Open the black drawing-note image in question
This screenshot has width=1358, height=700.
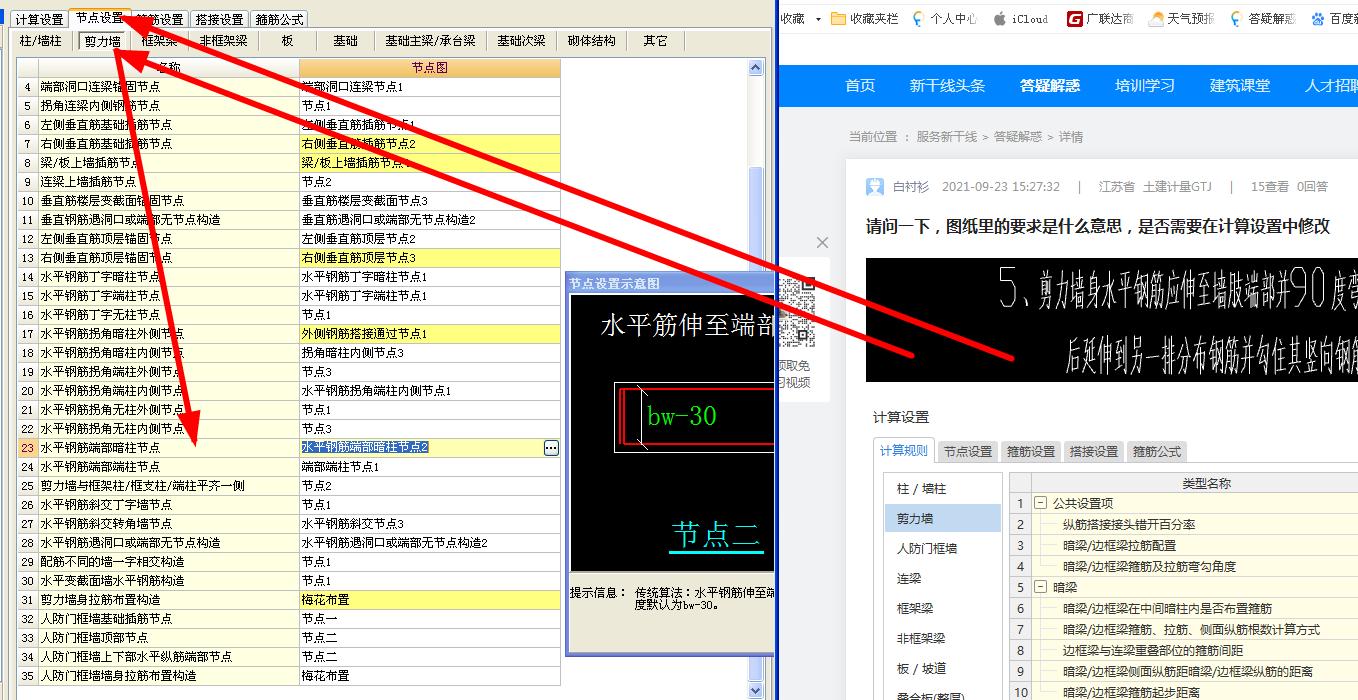(x=1112, y=320)
